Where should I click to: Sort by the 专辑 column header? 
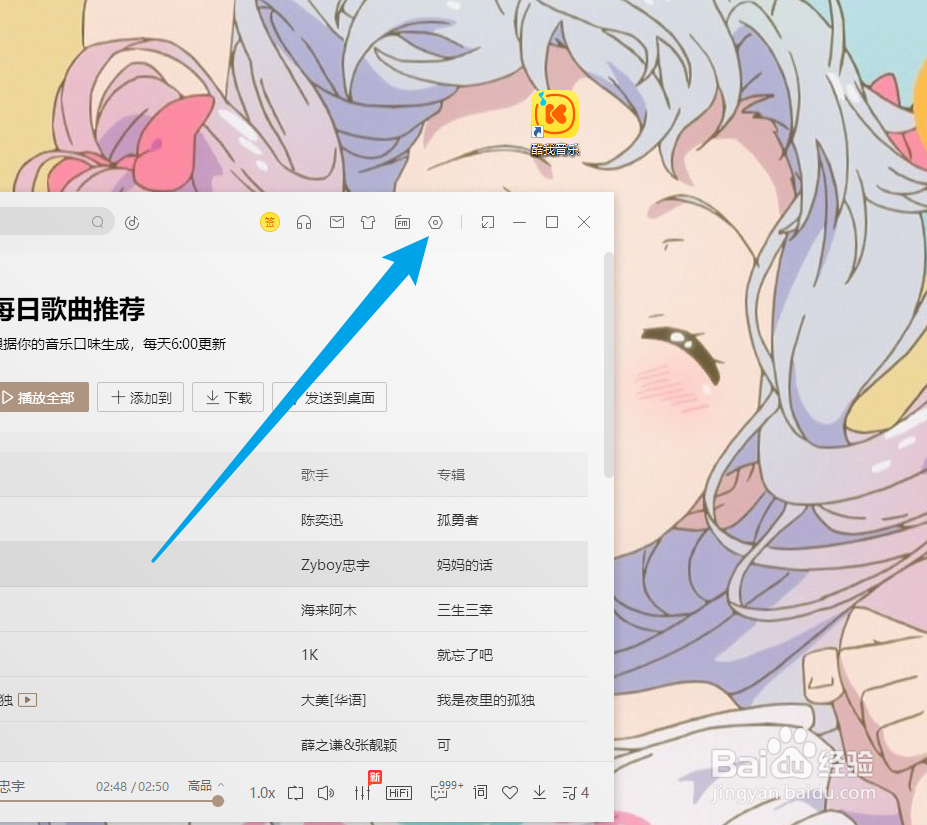451,474
